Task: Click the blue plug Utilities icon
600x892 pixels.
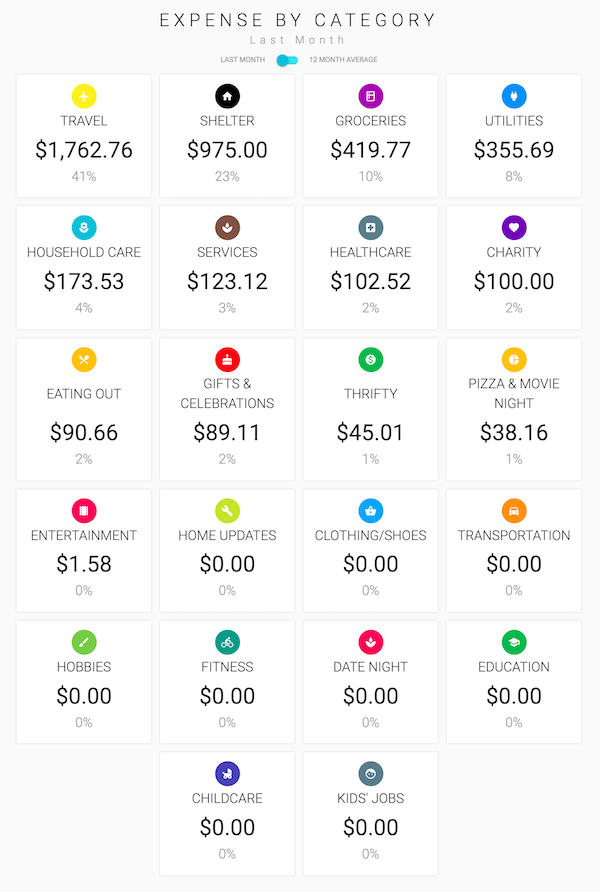Action: tap(514, 96)
